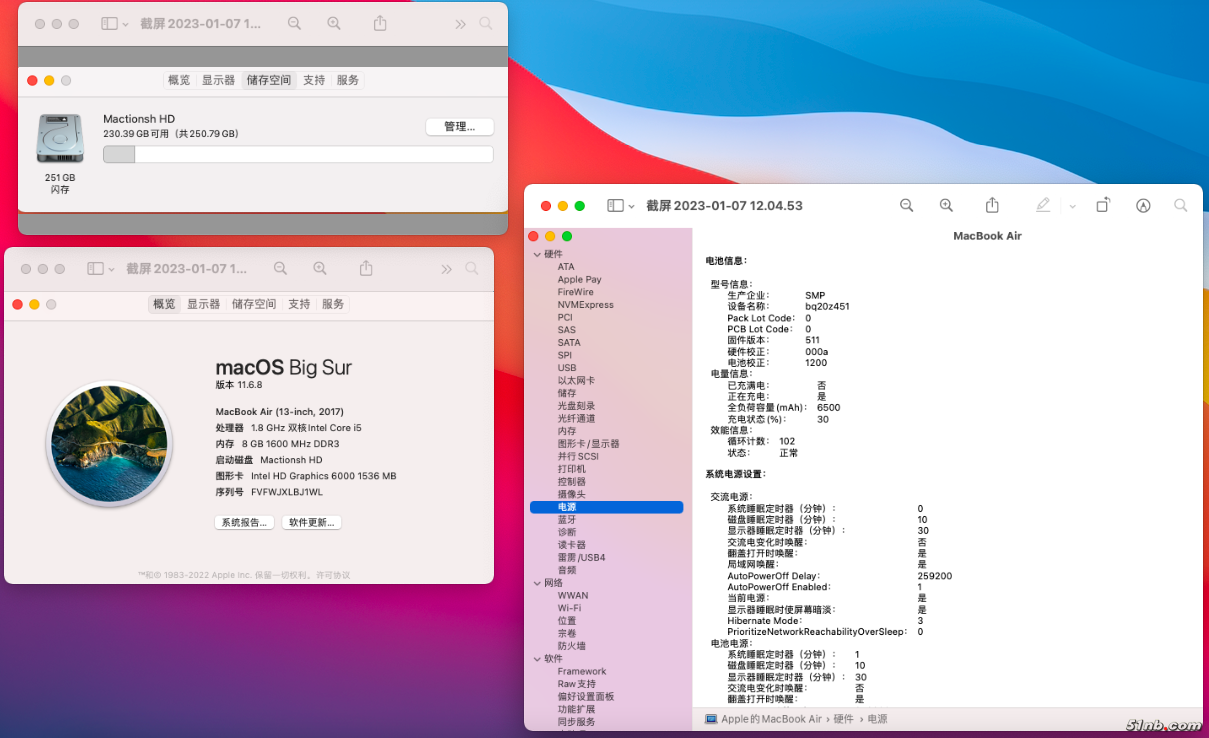This screenshot has height=738, width=1209.
Task: Open sidebar view chevron in Big Sur Preview window
Action: 111,269
